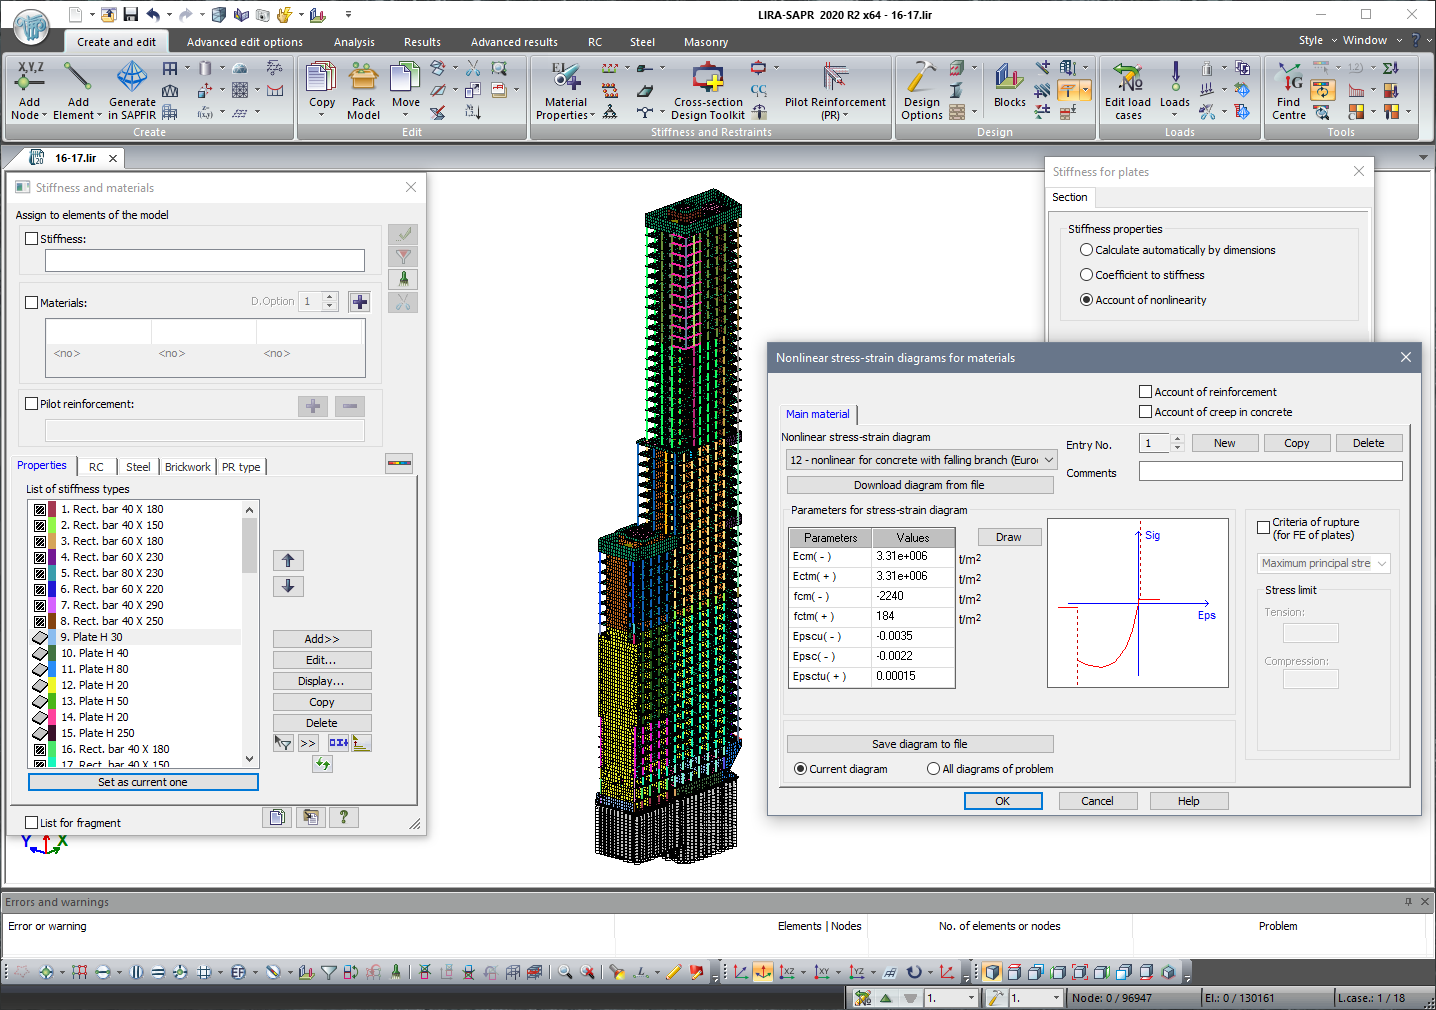Switch to the Analysis ribbon tab
The width and height of the screenshot is (1436, 1010).
tap(354, 42)
